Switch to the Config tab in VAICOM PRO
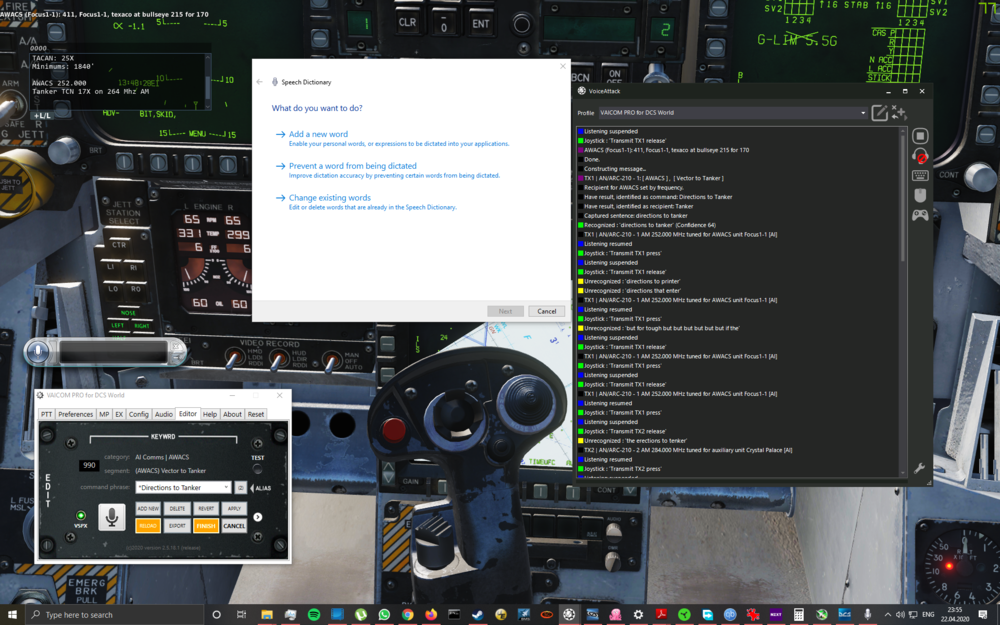The width and height of the screenshot is (1000, 625). click(139, 414)
